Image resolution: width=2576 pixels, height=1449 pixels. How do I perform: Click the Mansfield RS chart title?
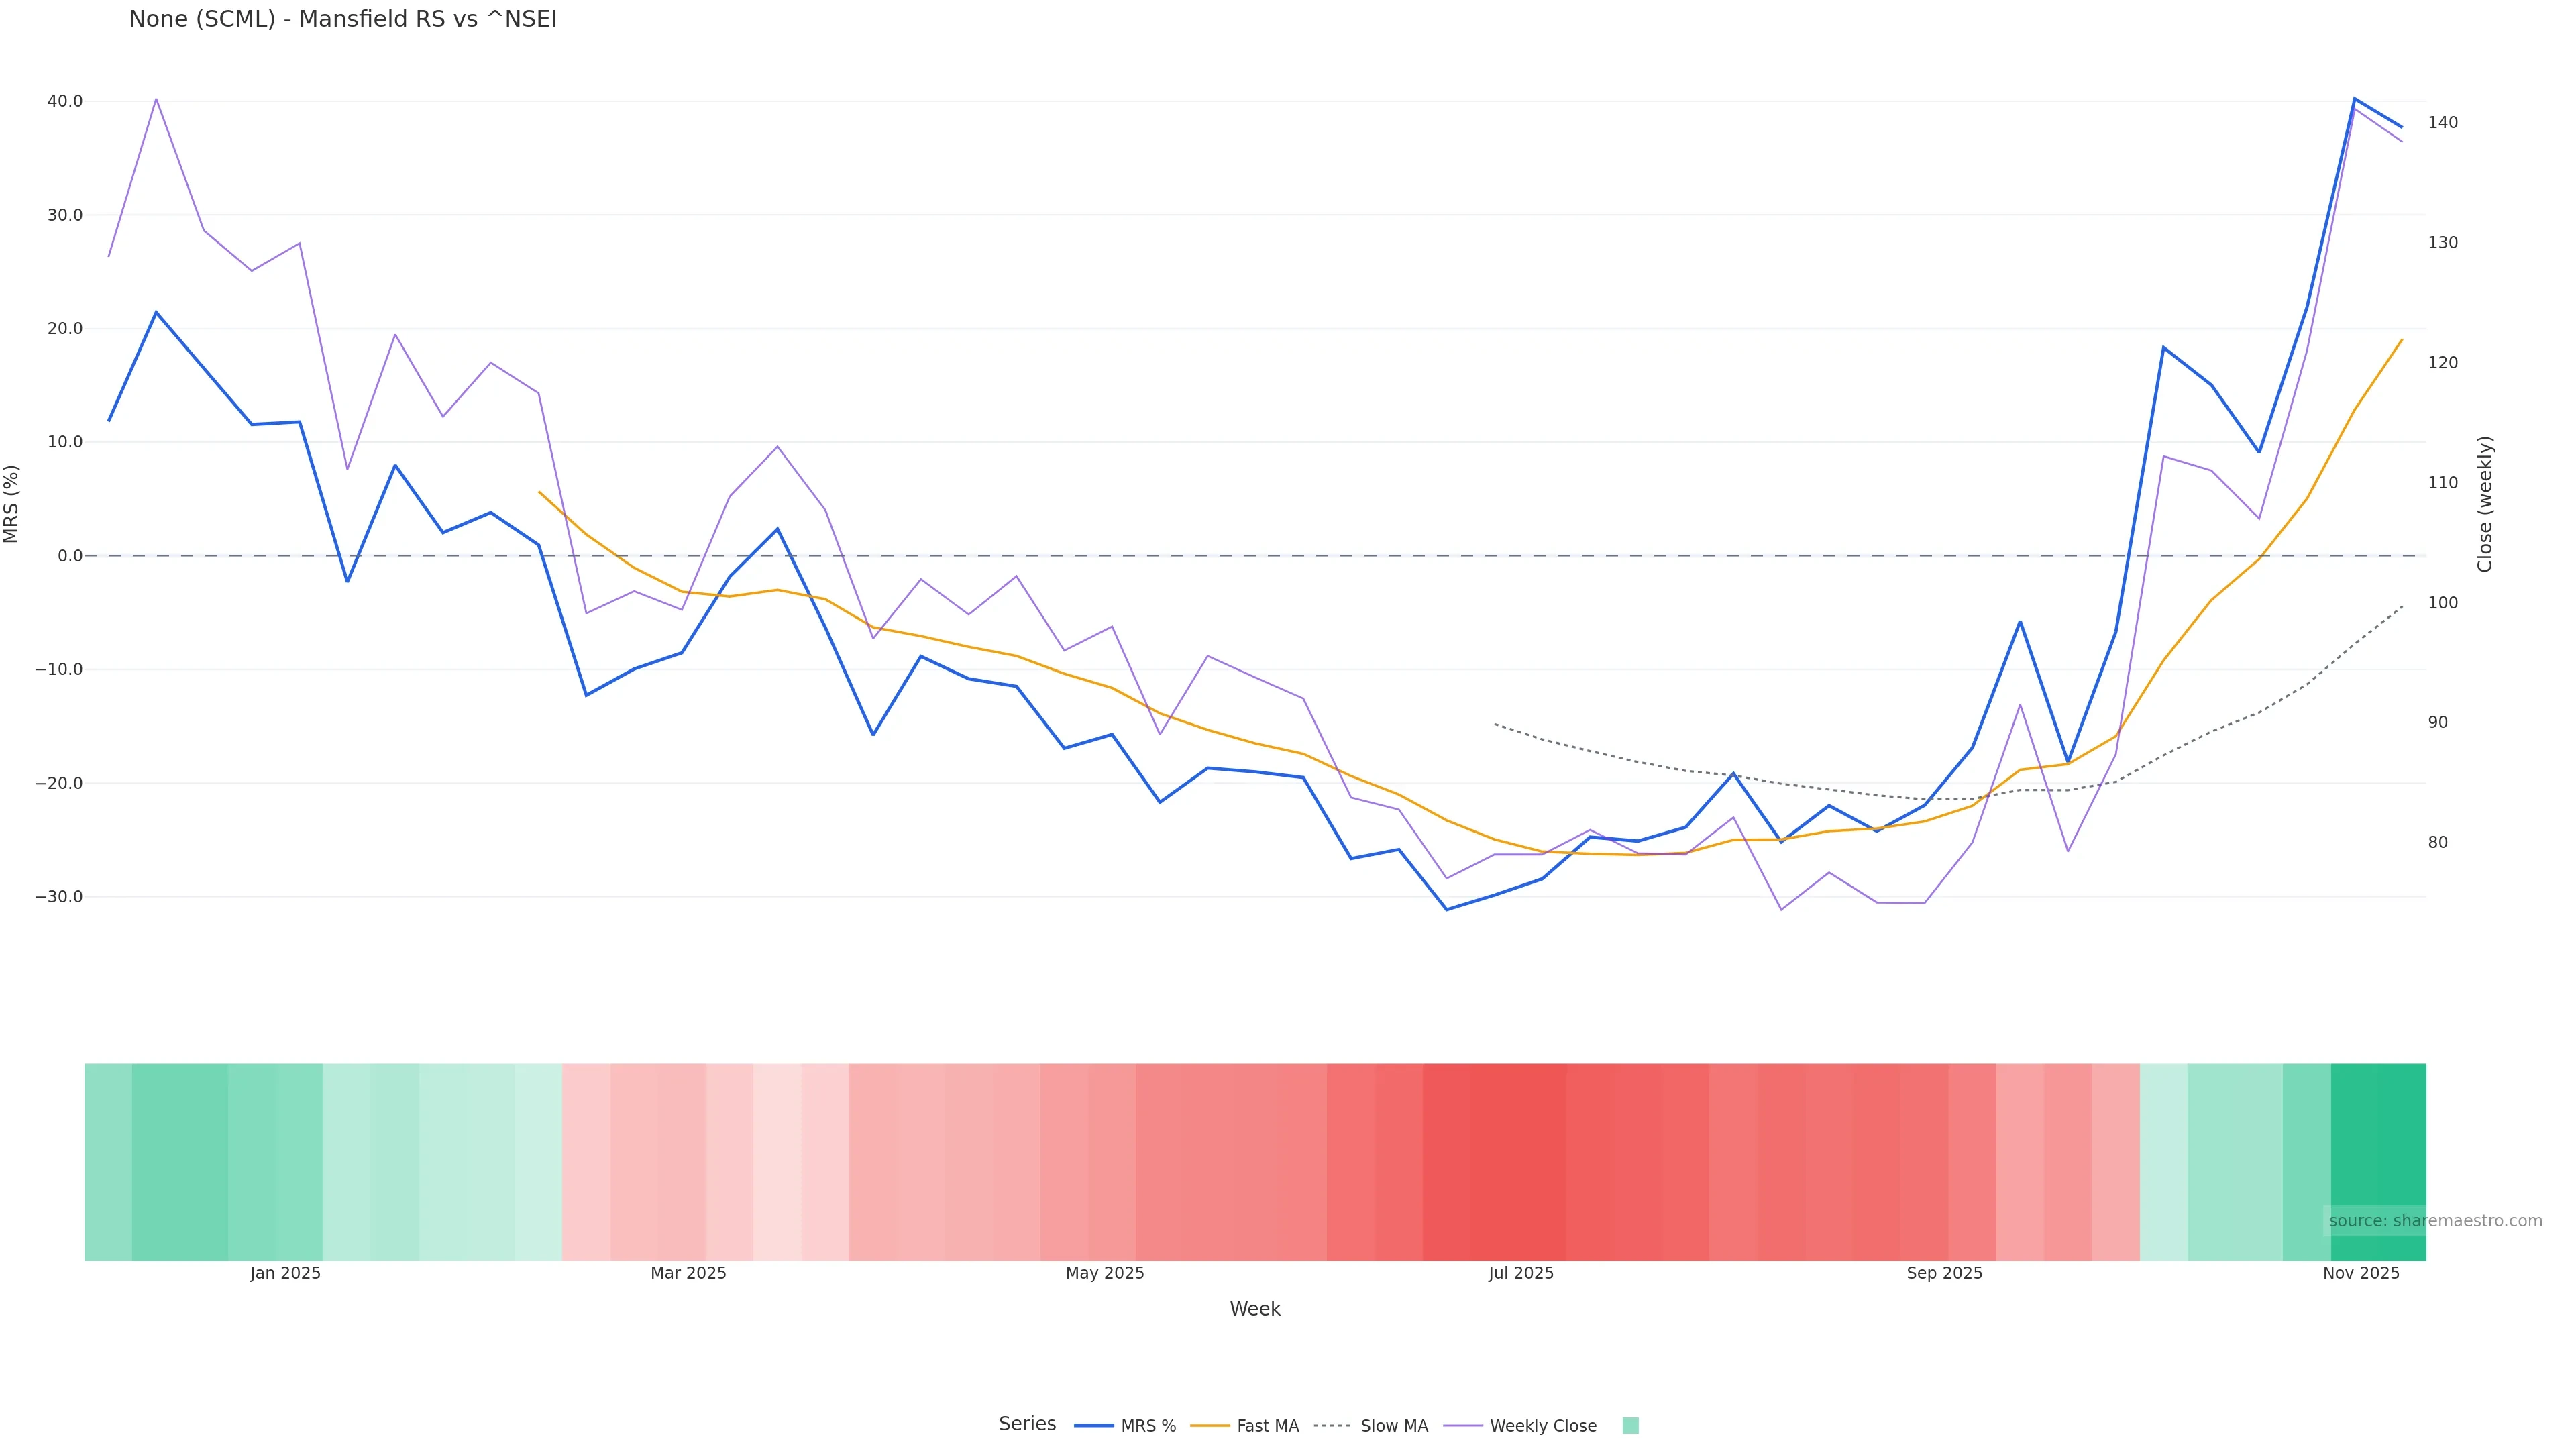click(x=342, y=19)
